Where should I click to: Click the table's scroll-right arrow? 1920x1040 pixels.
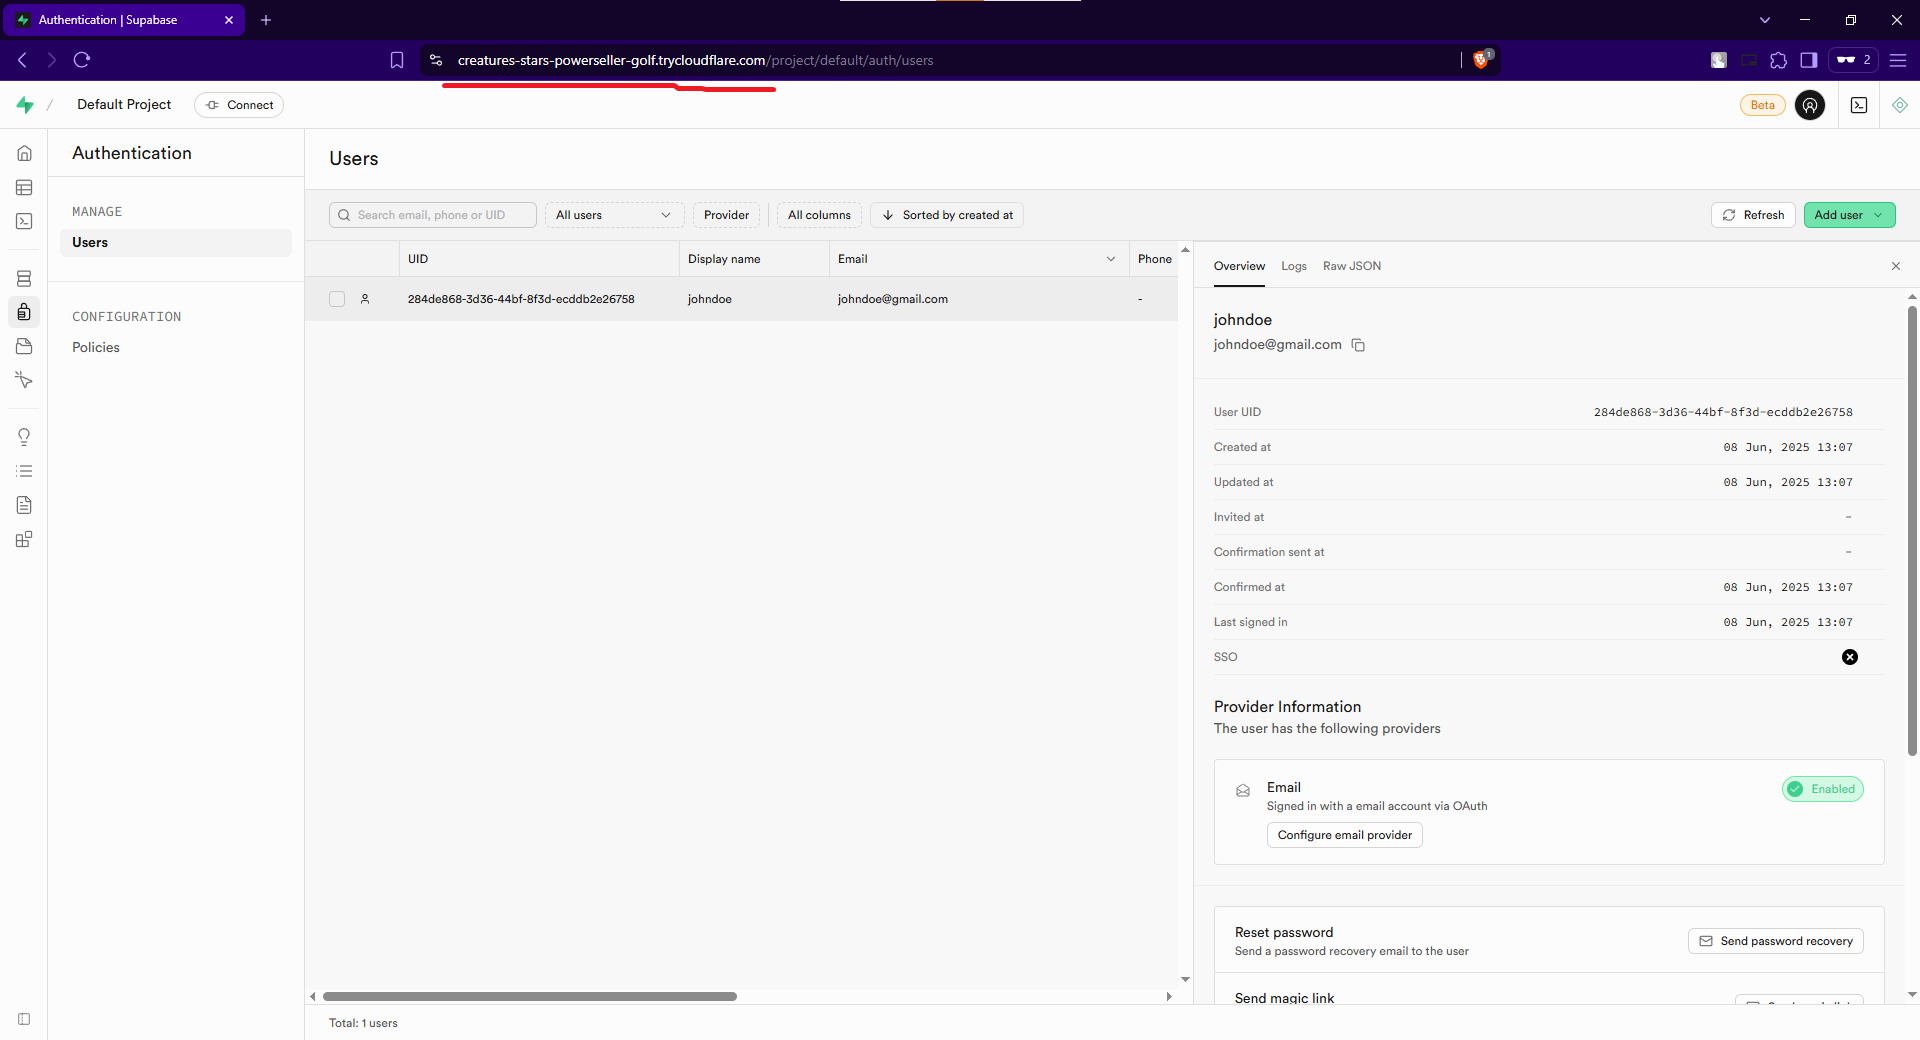[x=1169, y=996]
